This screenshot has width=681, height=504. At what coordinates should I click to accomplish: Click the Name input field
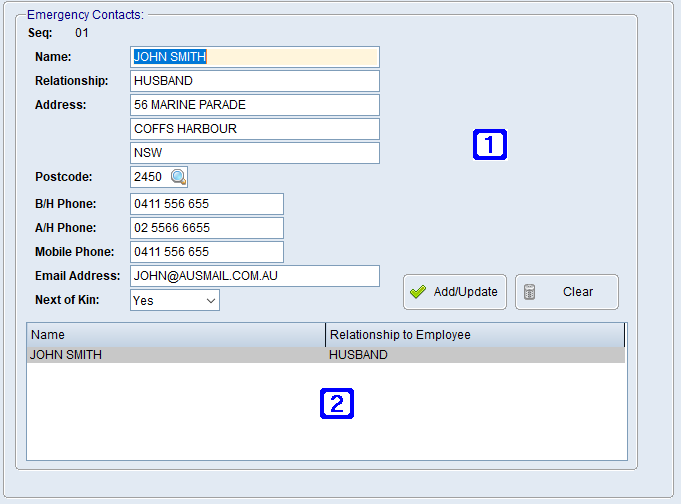255,57
